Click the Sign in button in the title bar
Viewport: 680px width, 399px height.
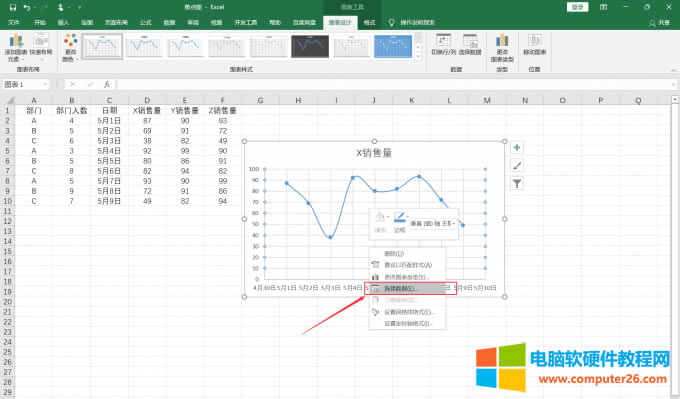[577, 7]
